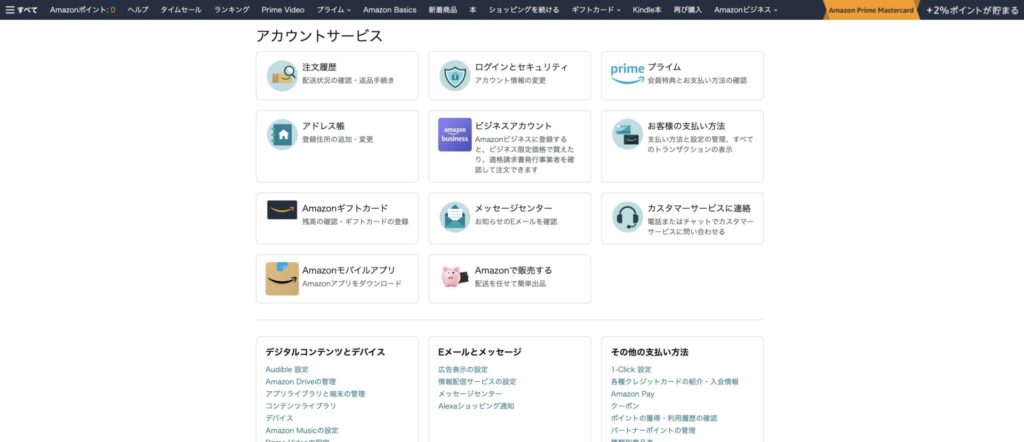Image resolution: width=1024 pixels, height=442 pixels.
Task: Click the 残高の確認・ギフトカードの登録 description text
Action: click(x=355, y=222)
